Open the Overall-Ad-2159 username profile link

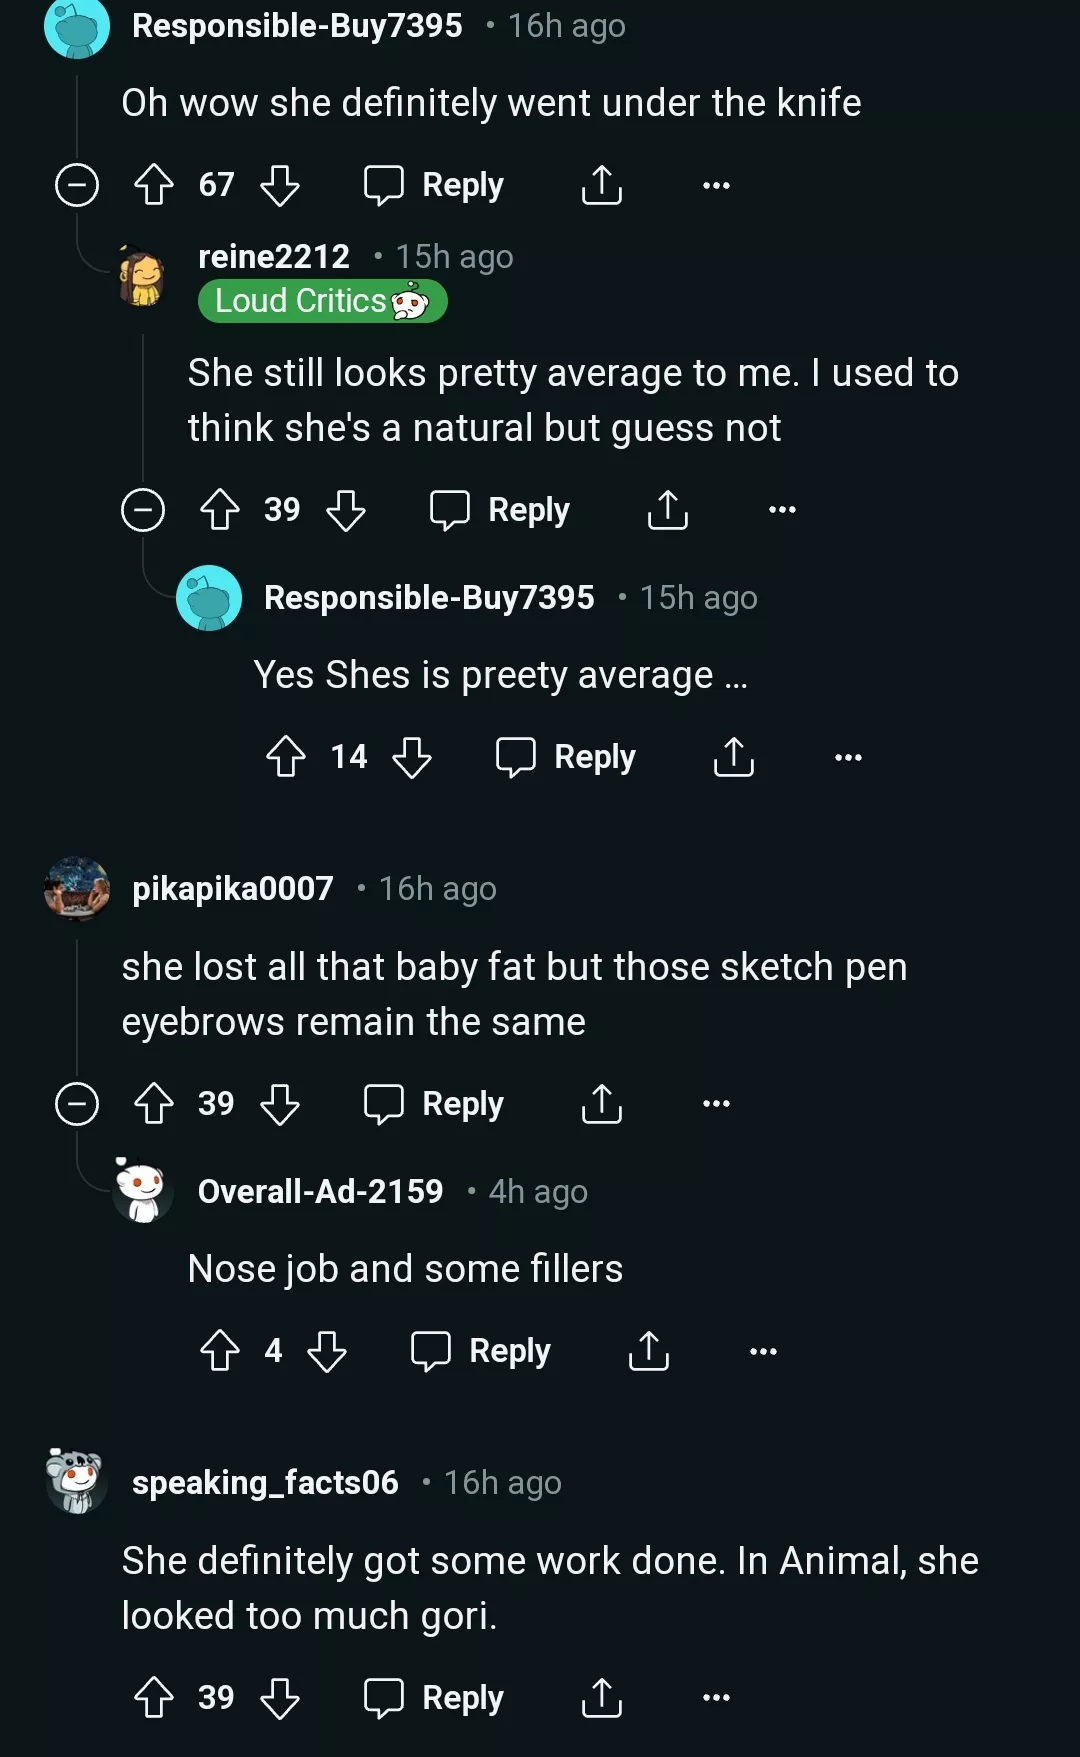tap(320, 1191)
